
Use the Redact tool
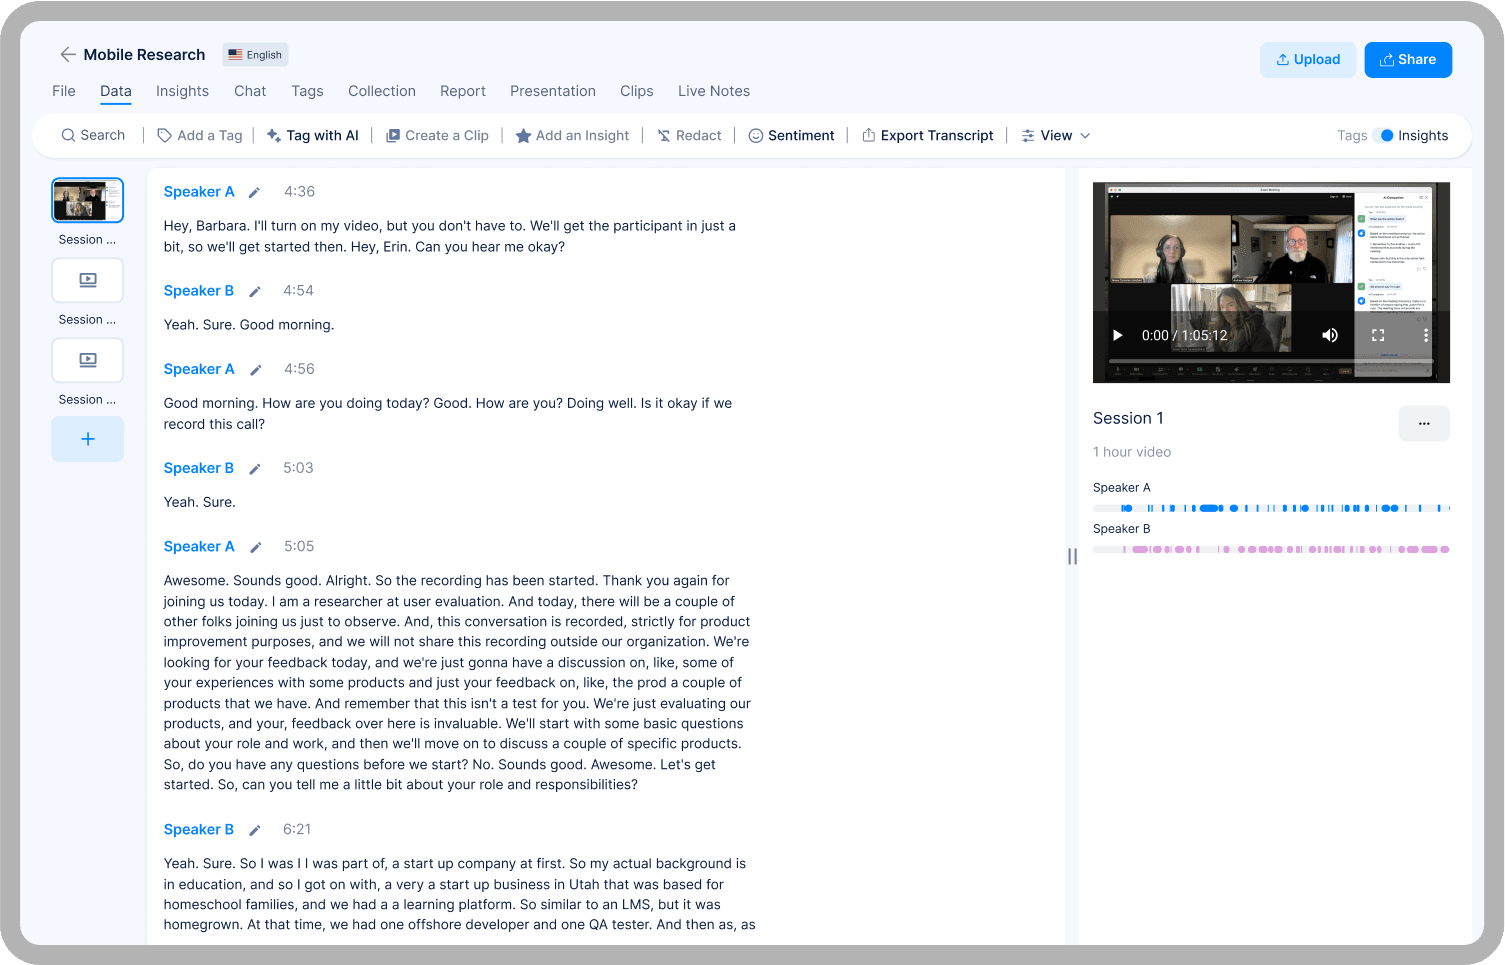pos(689,135)
